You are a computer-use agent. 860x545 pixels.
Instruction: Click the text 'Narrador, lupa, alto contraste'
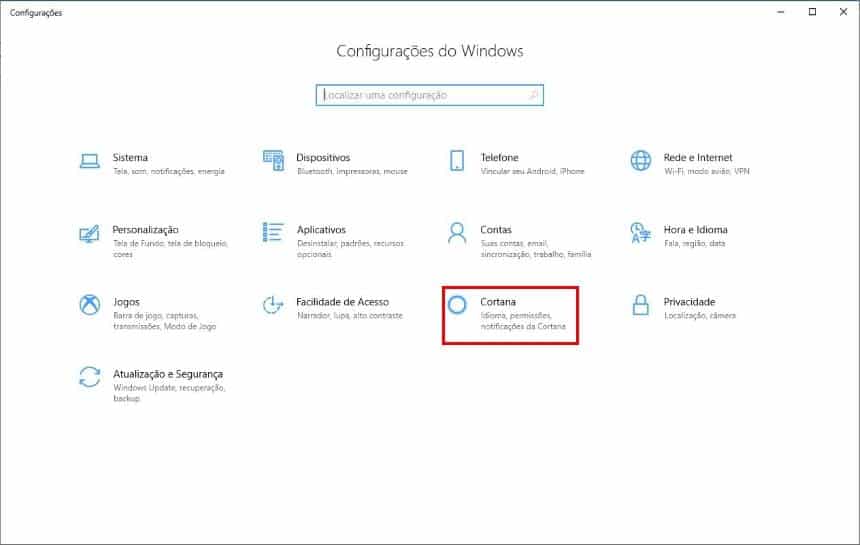point(350,316)
